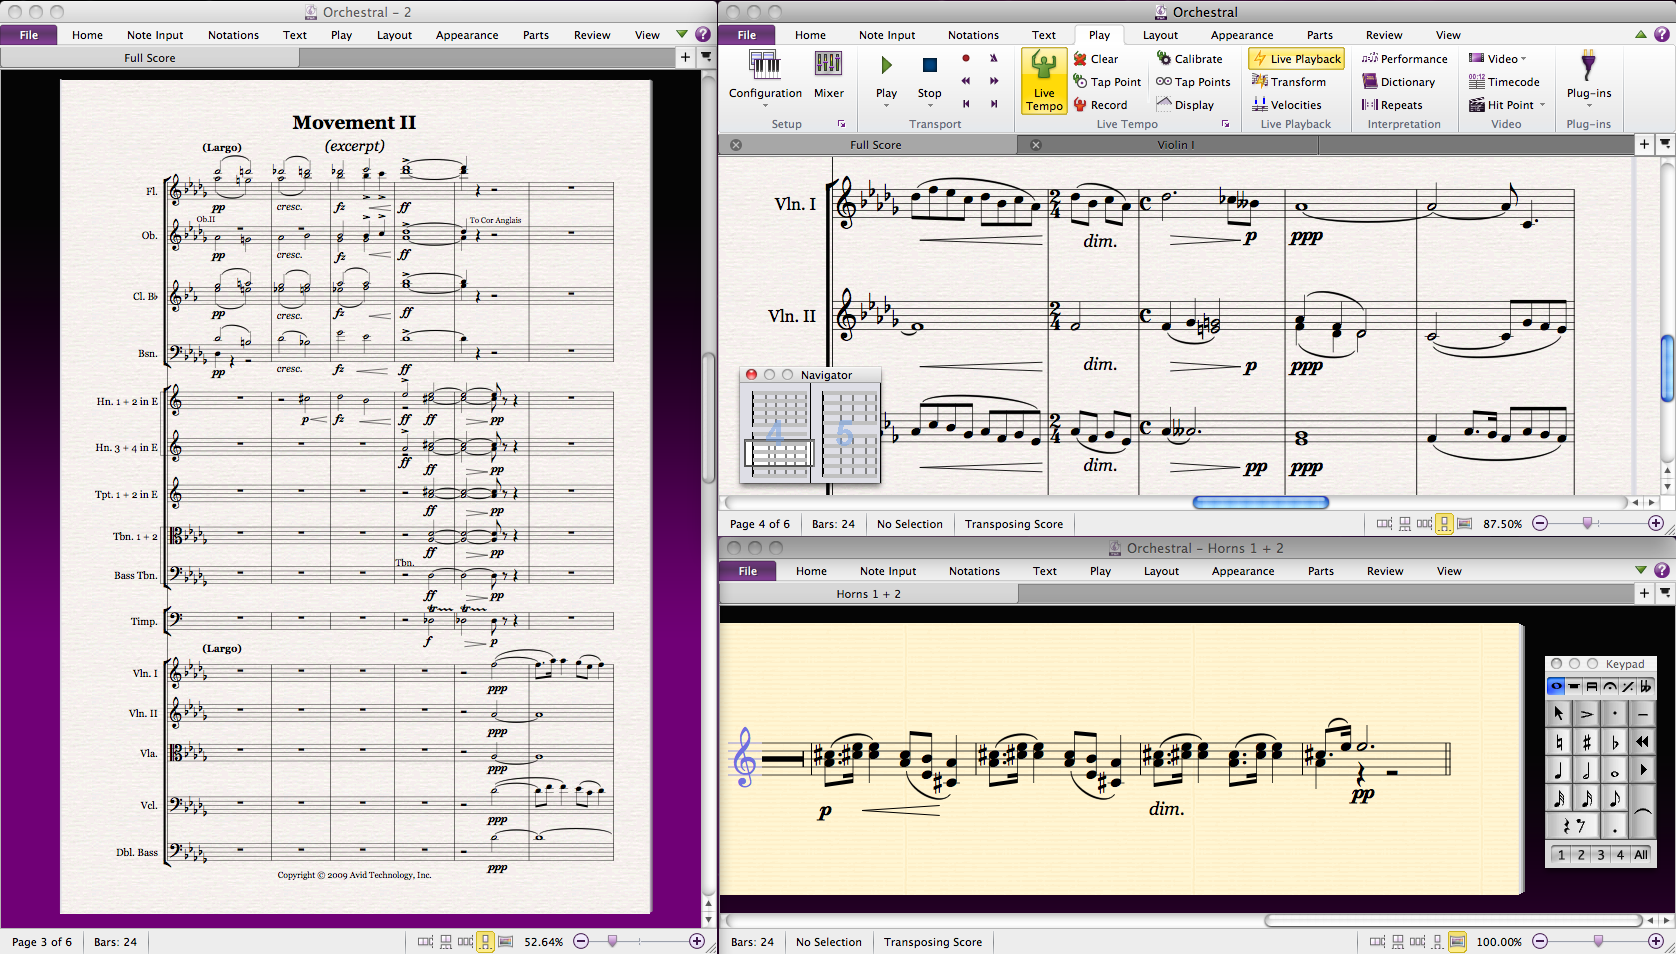
Task: Open the Notations tab in the Horns window
Action: click(973, 571)
